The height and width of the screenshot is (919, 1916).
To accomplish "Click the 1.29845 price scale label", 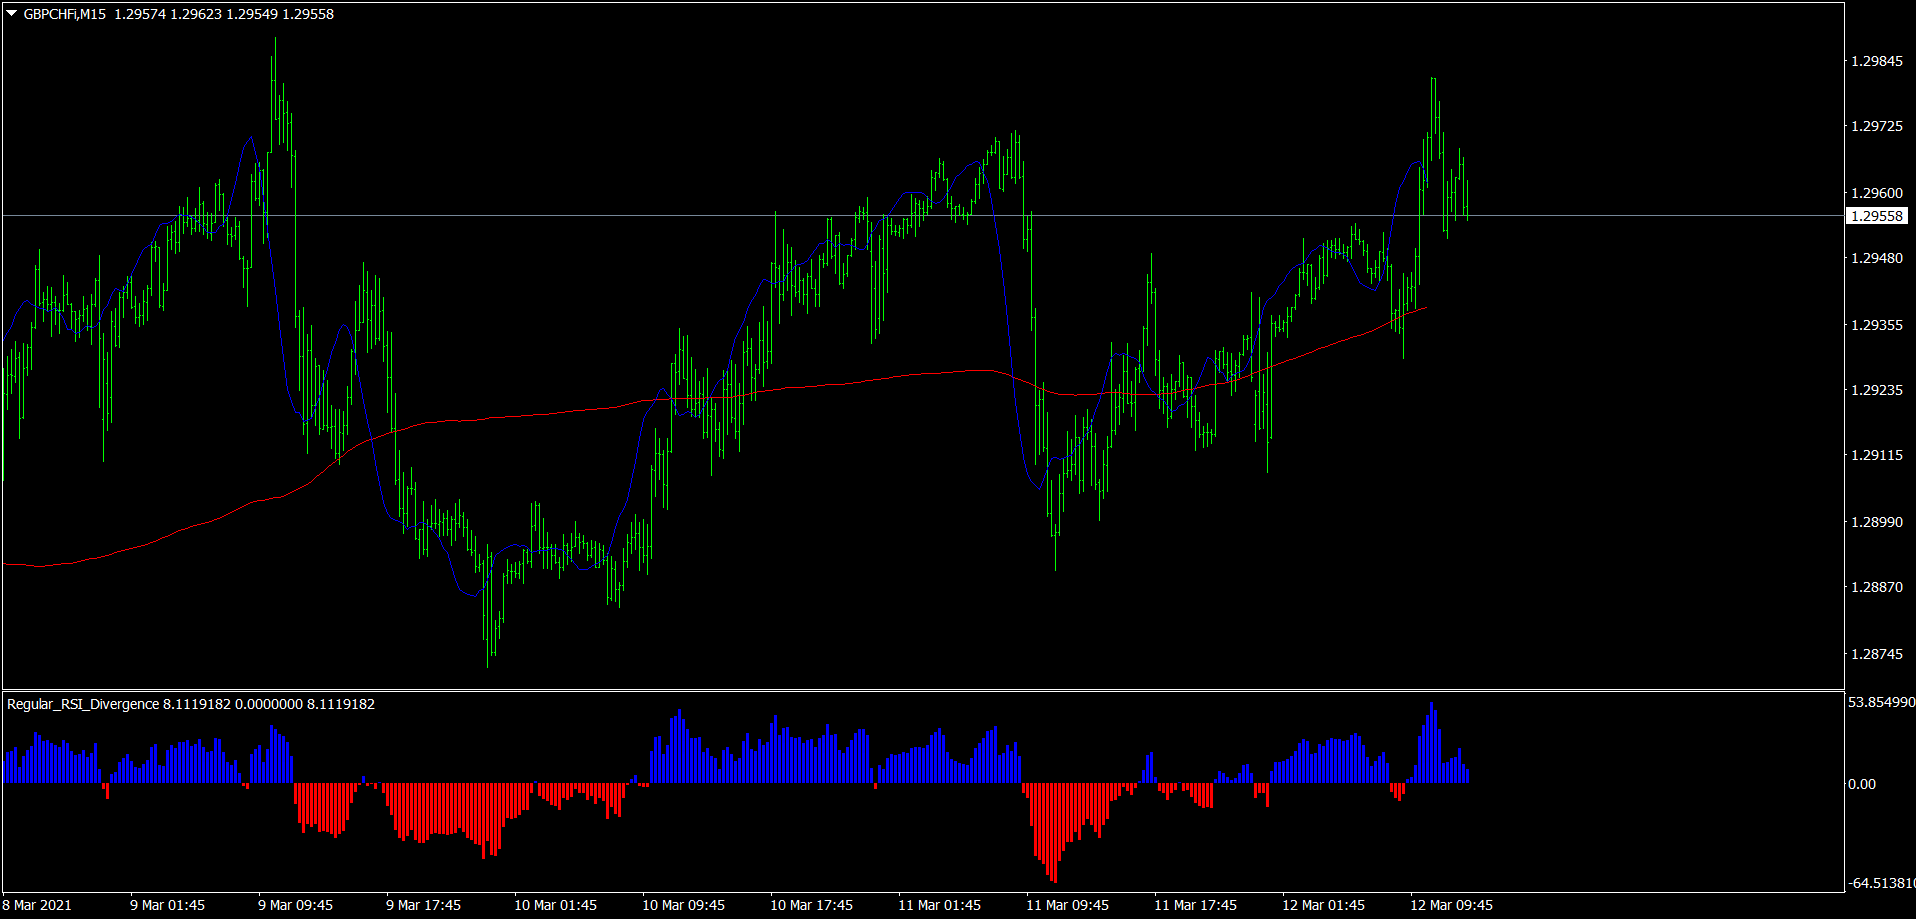I will click(x=1876, y=61).
